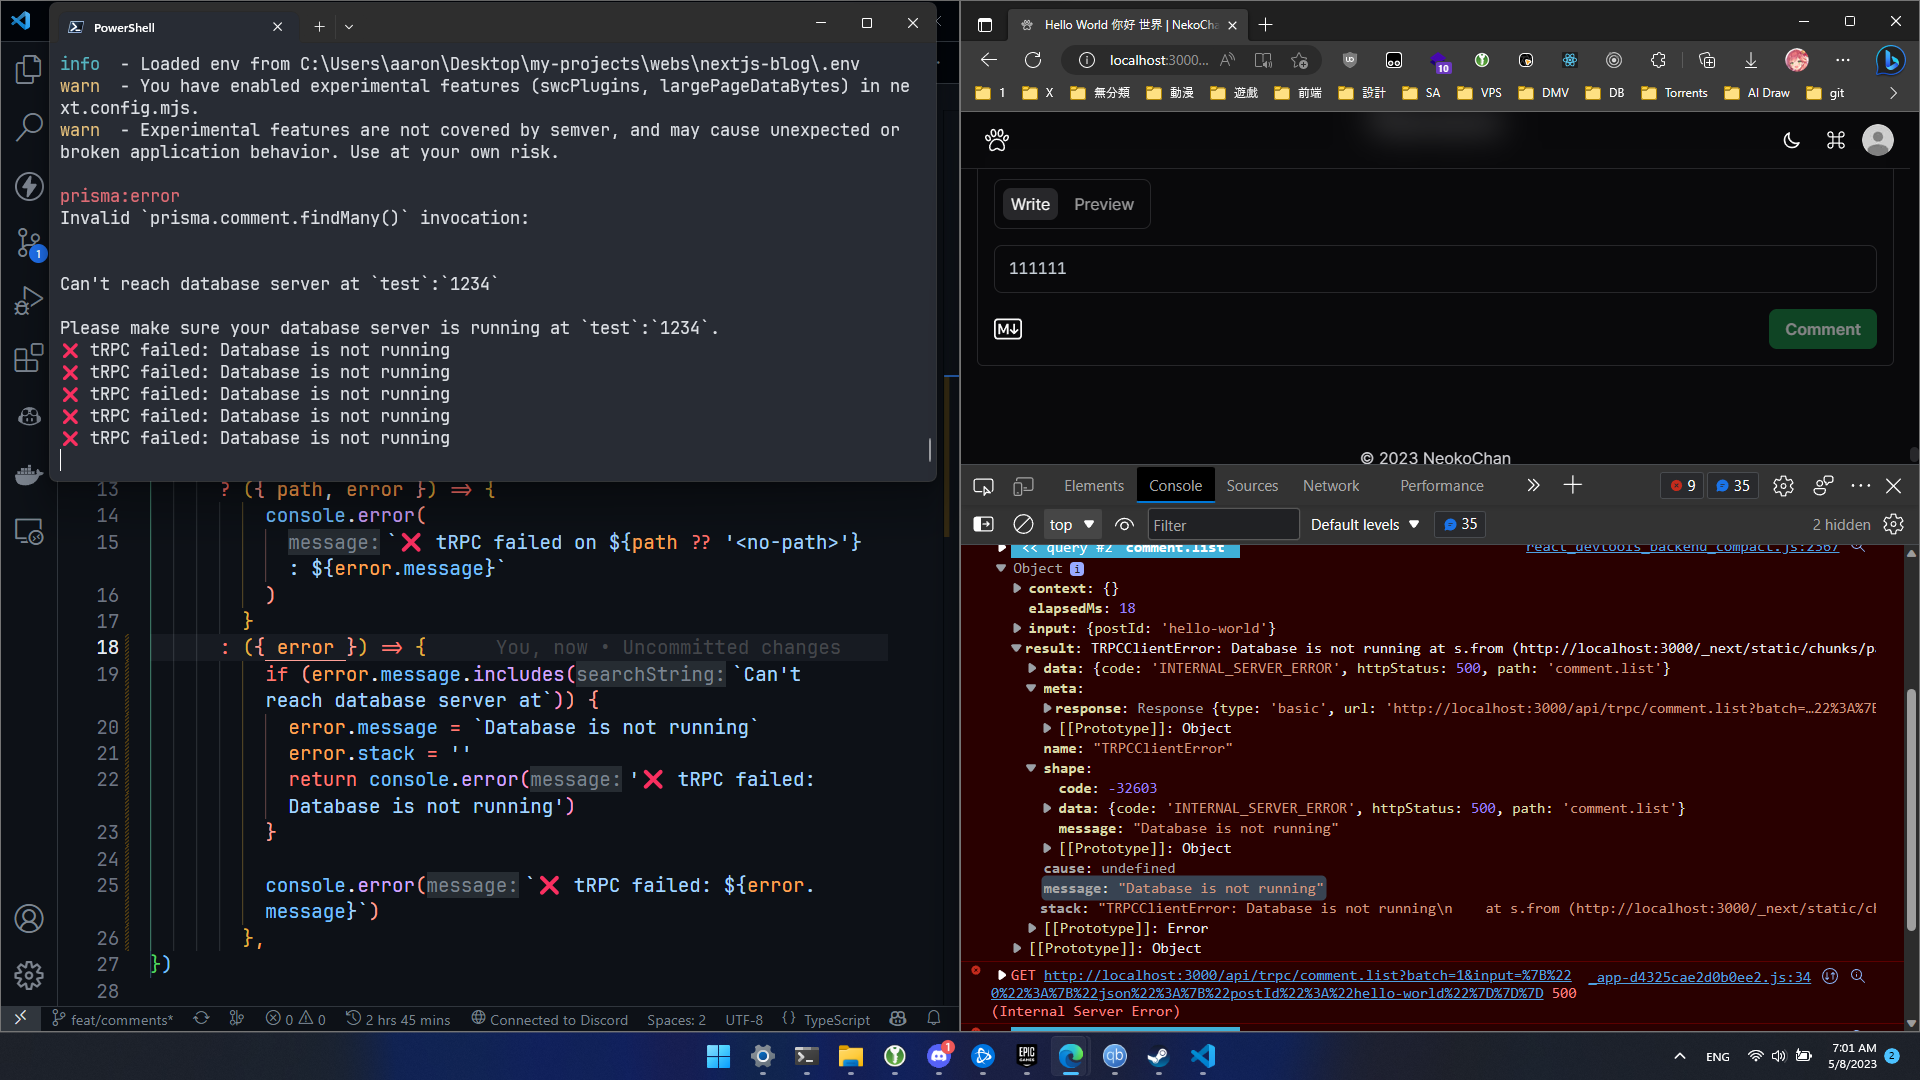Viewport: 1920px width, 1080px height.
Task: Open the Docker sidebar icon
Action: [x=28, y=474]
